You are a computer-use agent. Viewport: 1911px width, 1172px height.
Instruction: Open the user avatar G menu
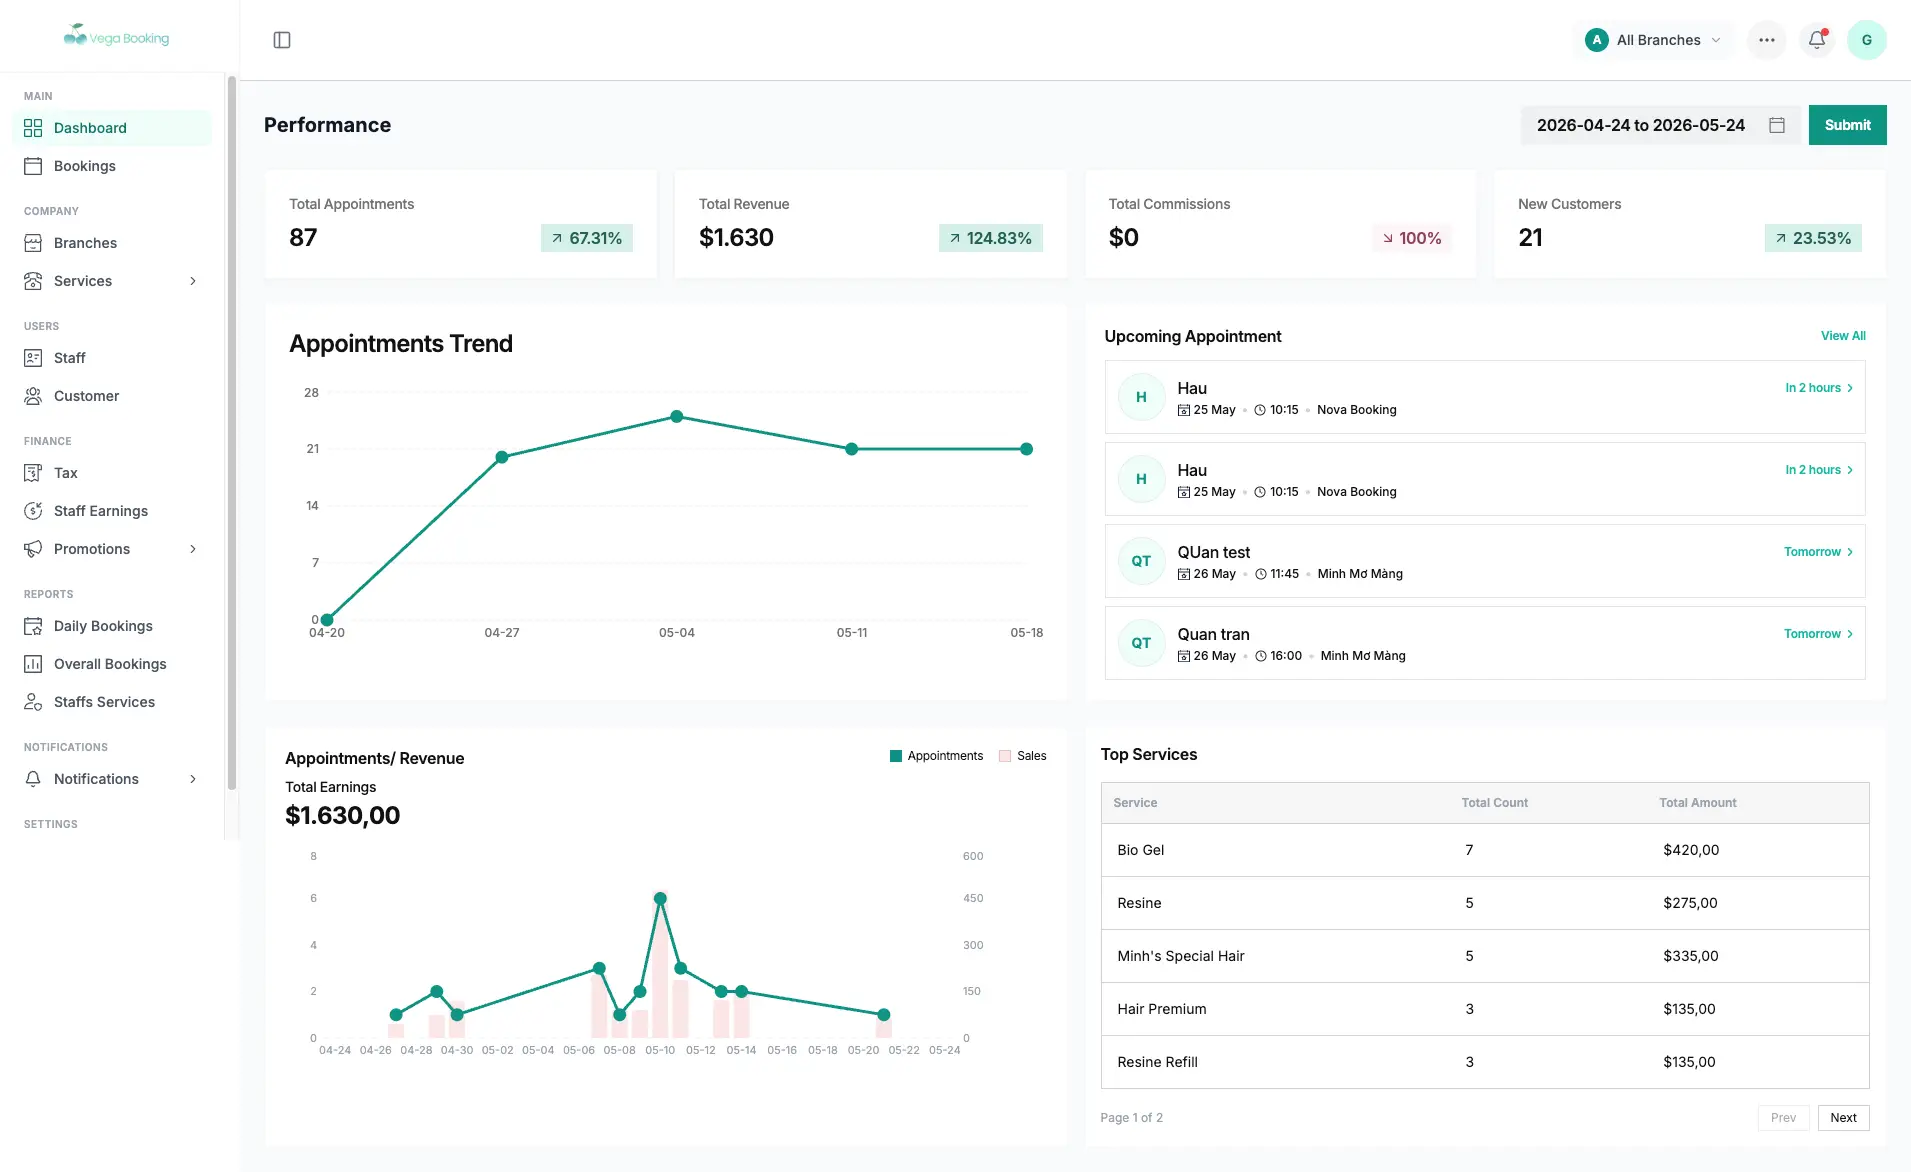tap(1867, 40)
